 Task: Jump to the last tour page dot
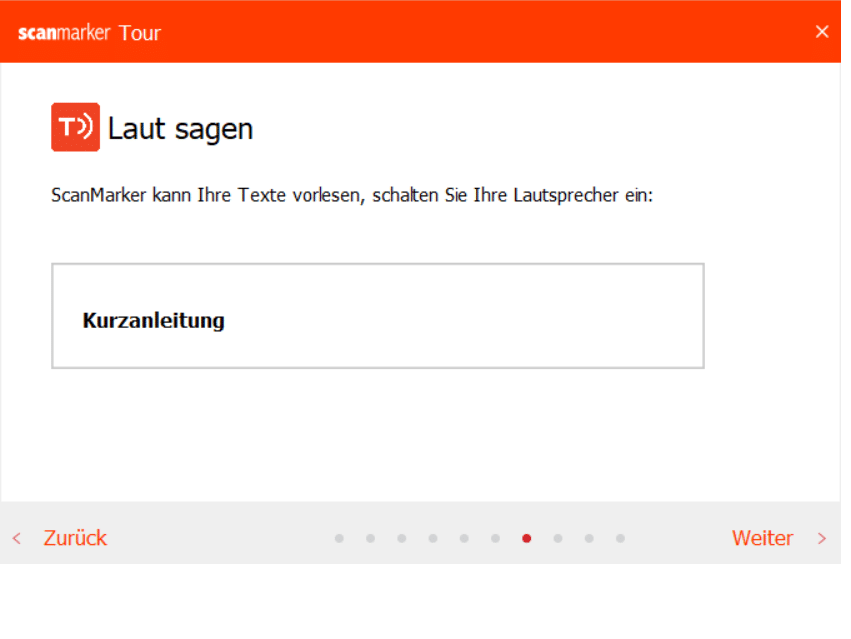(620, 538)
